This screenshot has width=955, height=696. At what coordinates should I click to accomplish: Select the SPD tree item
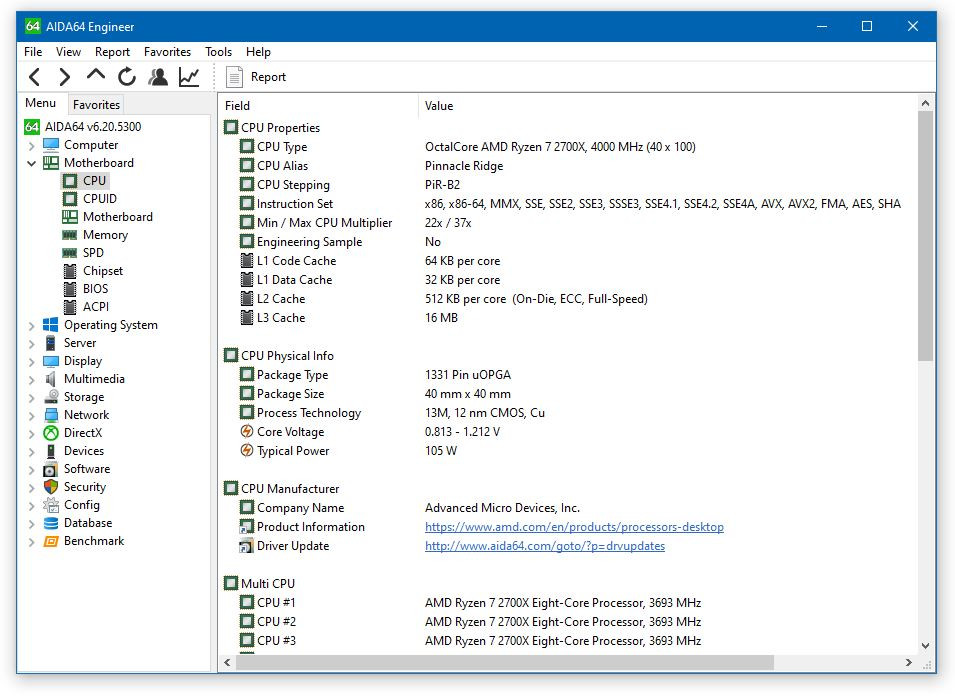point(93,253)
